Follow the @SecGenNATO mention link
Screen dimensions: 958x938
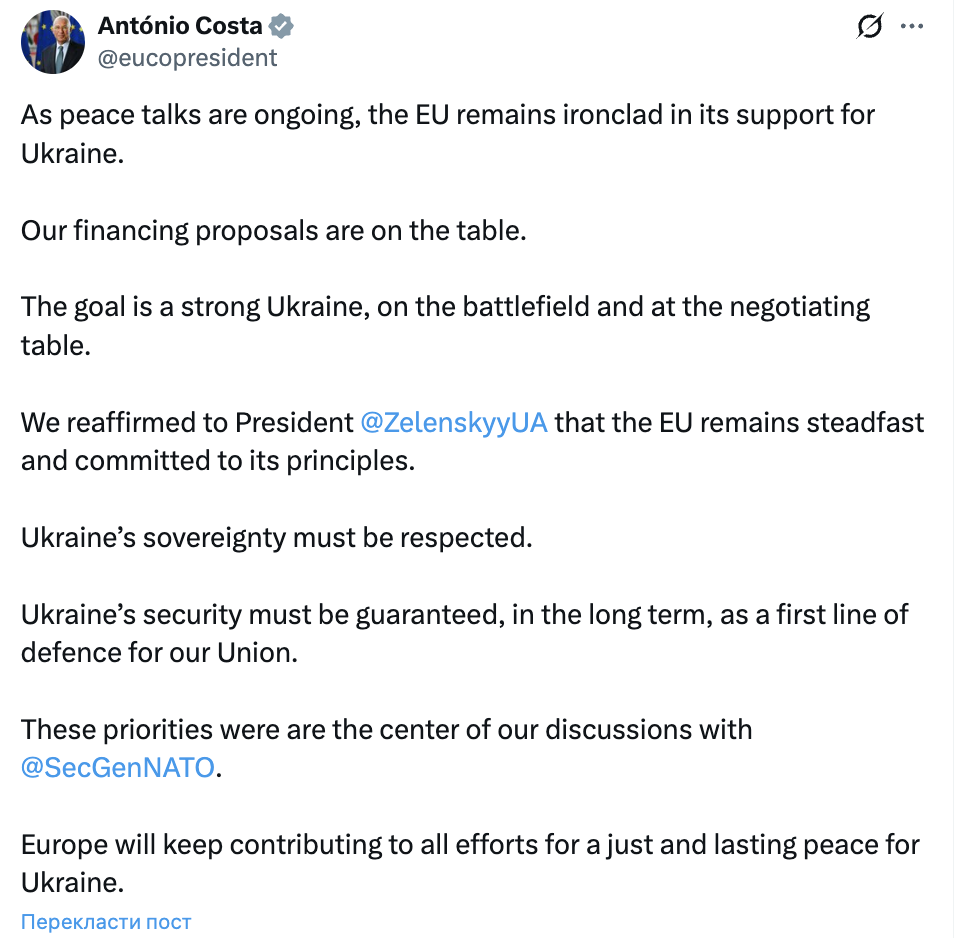point(117,769)
